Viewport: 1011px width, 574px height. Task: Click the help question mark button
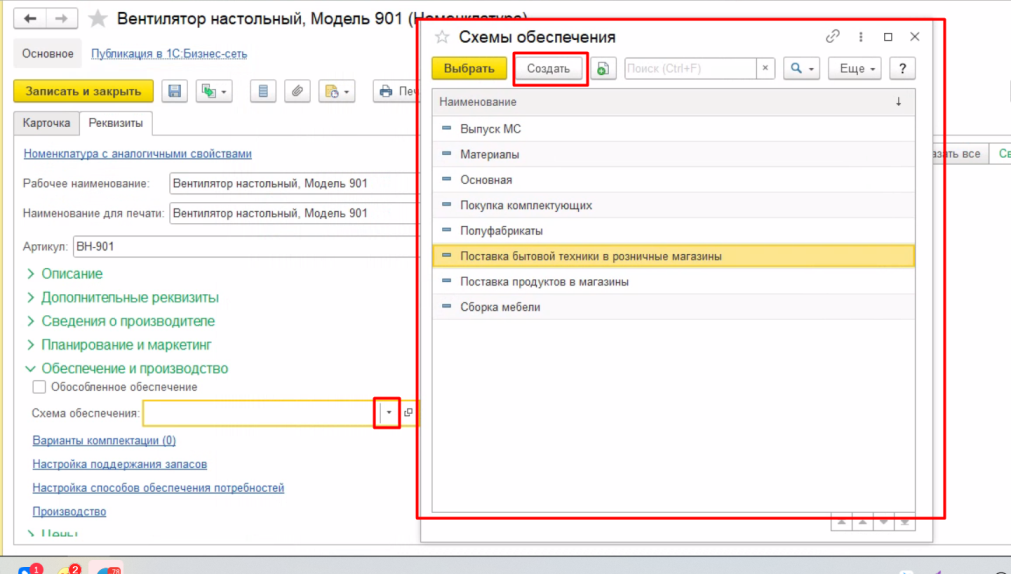(x=902, y=69)
